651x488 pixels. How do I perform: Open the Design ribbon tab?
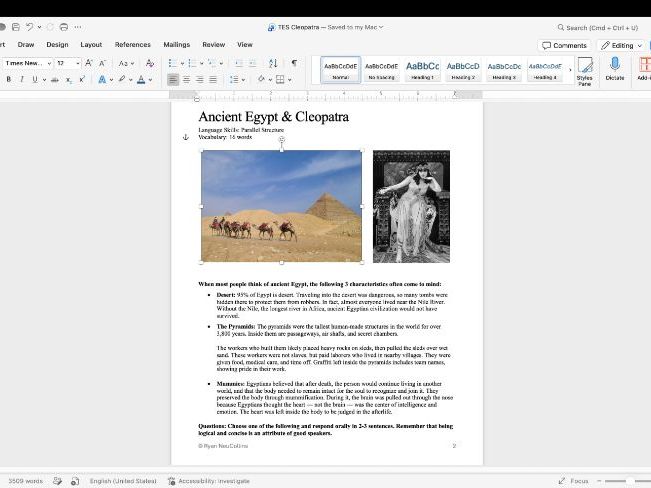pos(57,44)
